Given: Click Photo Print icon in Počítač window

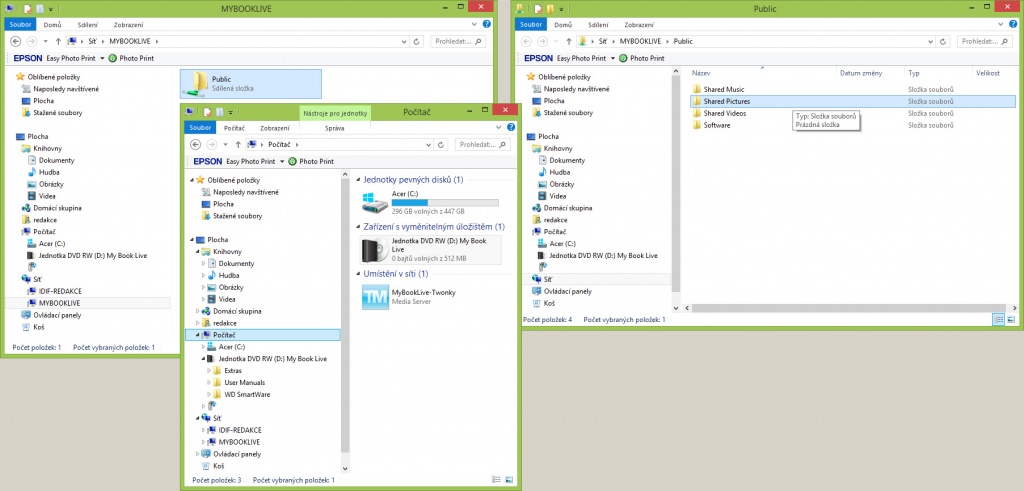Looking at the screenshot, I should pyautogui.click(x=293, y=161).
